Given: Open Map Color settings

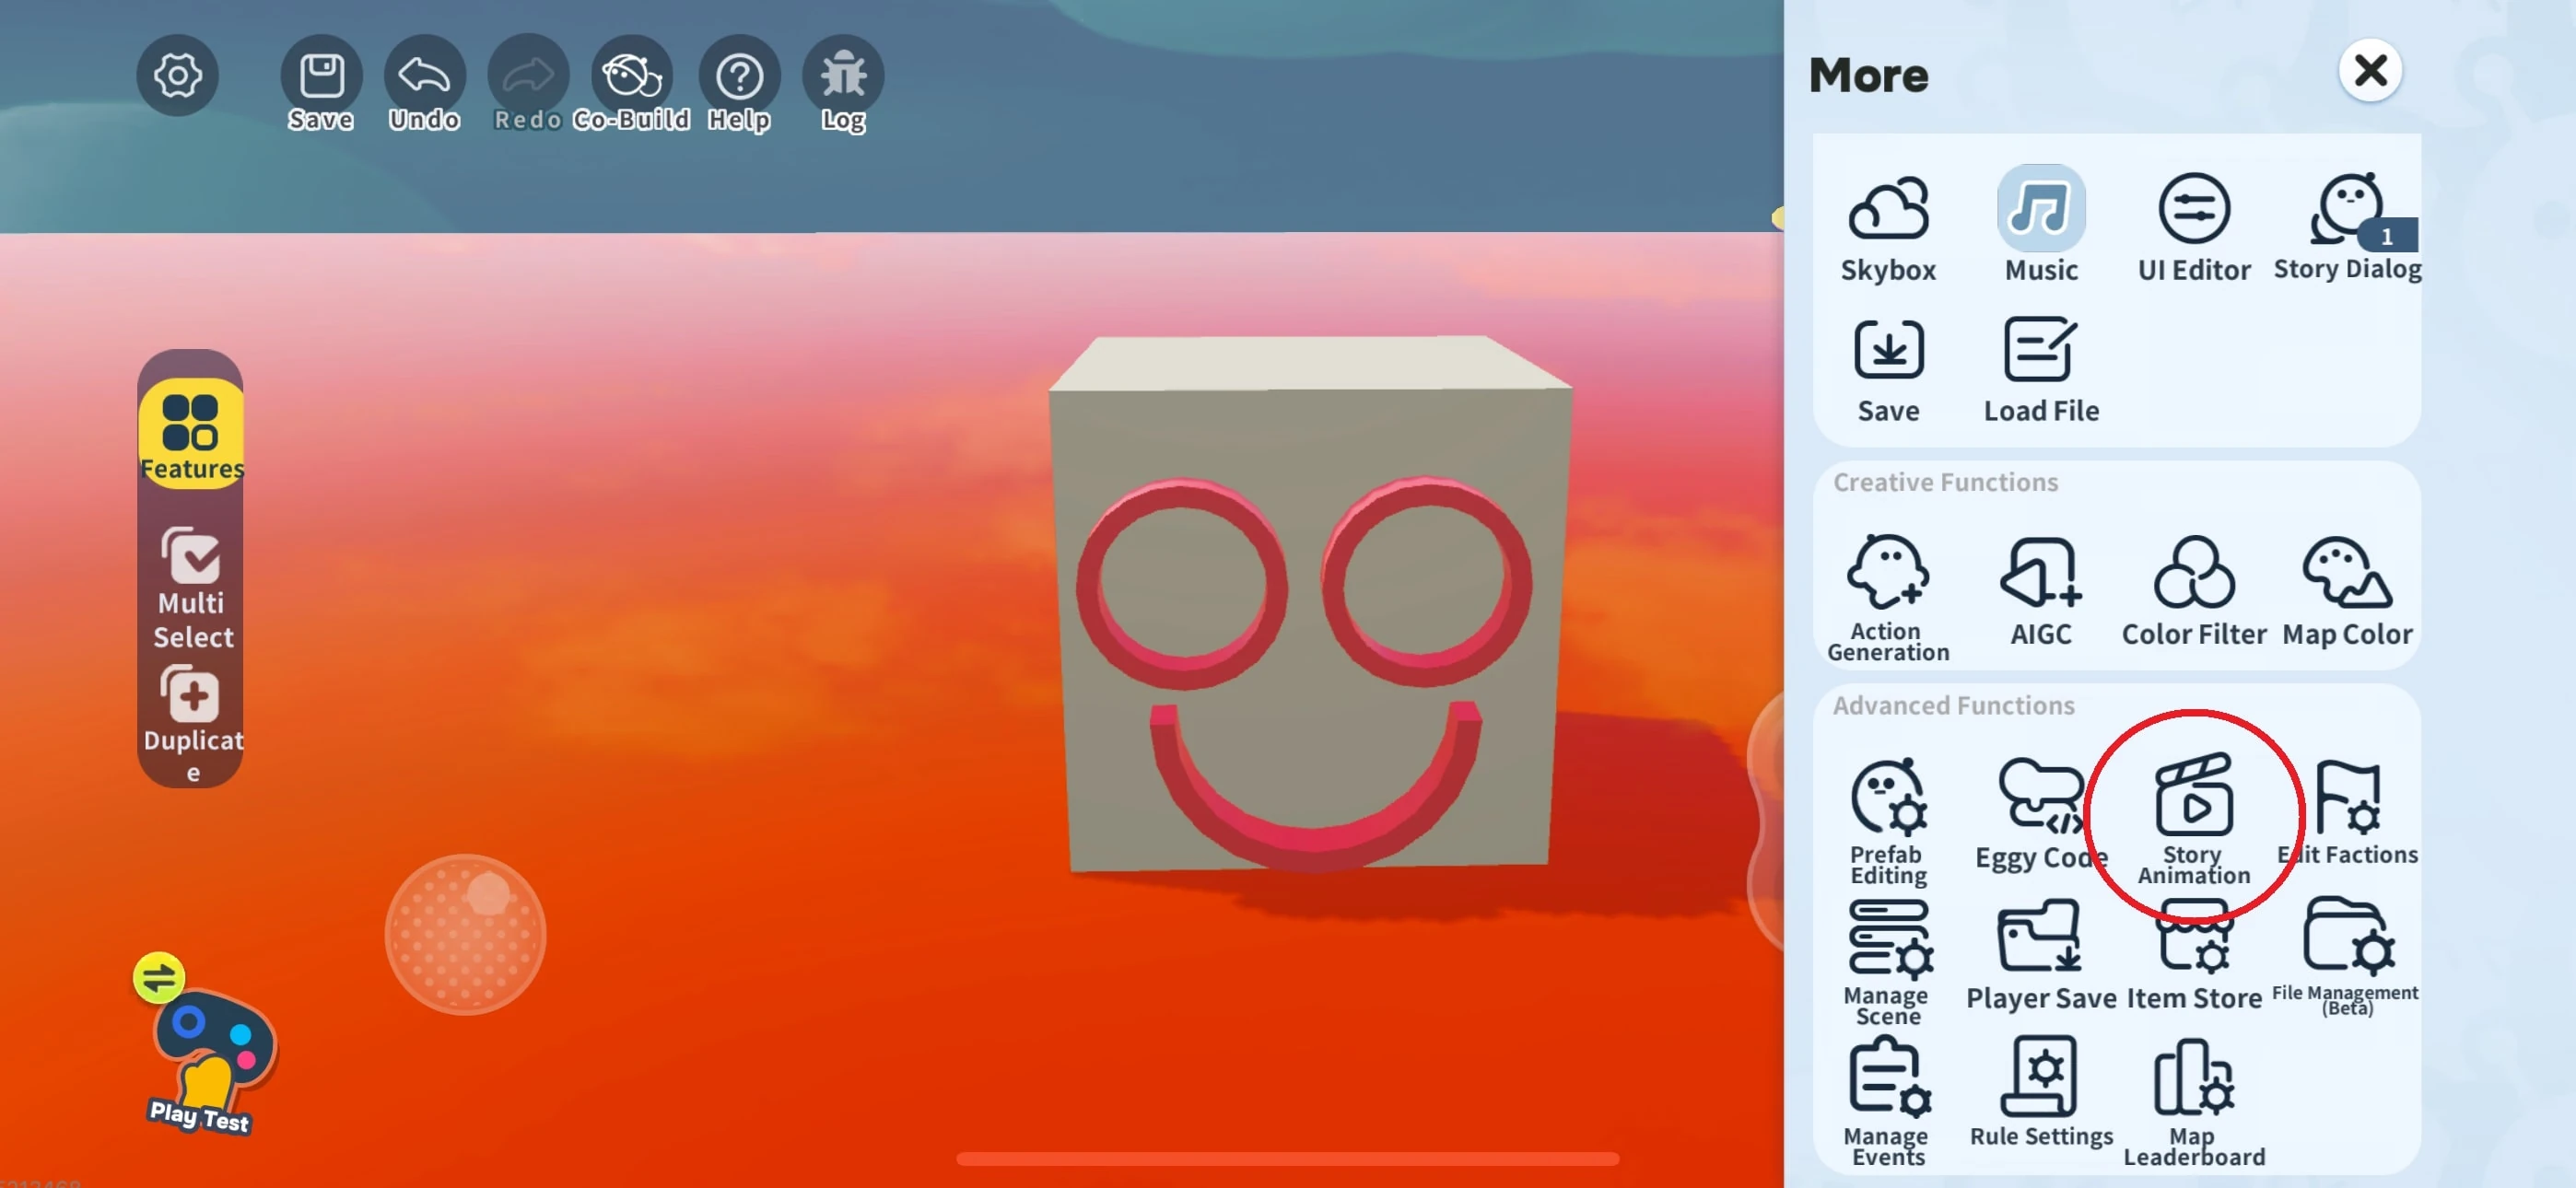Looking at the screenshot, I should [x=2346, y=590].
